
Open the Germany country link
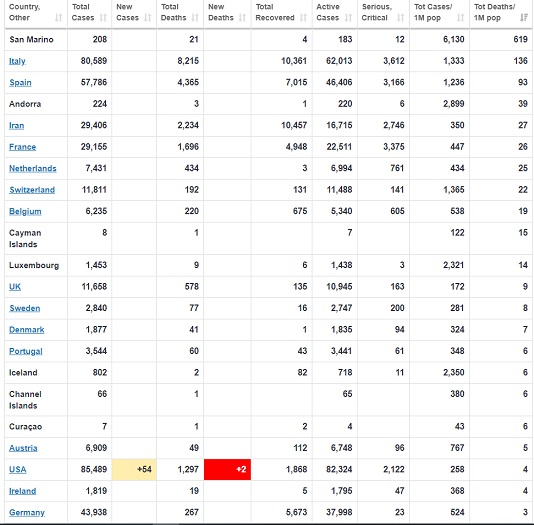(27, 512)
